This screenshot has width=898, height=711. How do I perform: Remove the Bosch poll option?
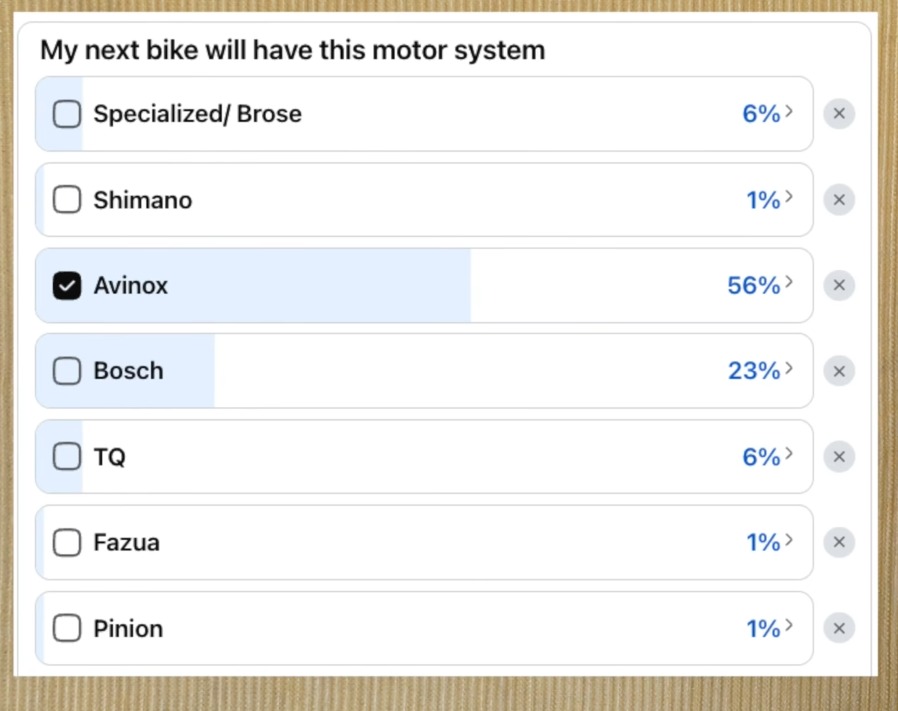pos(839,371)
